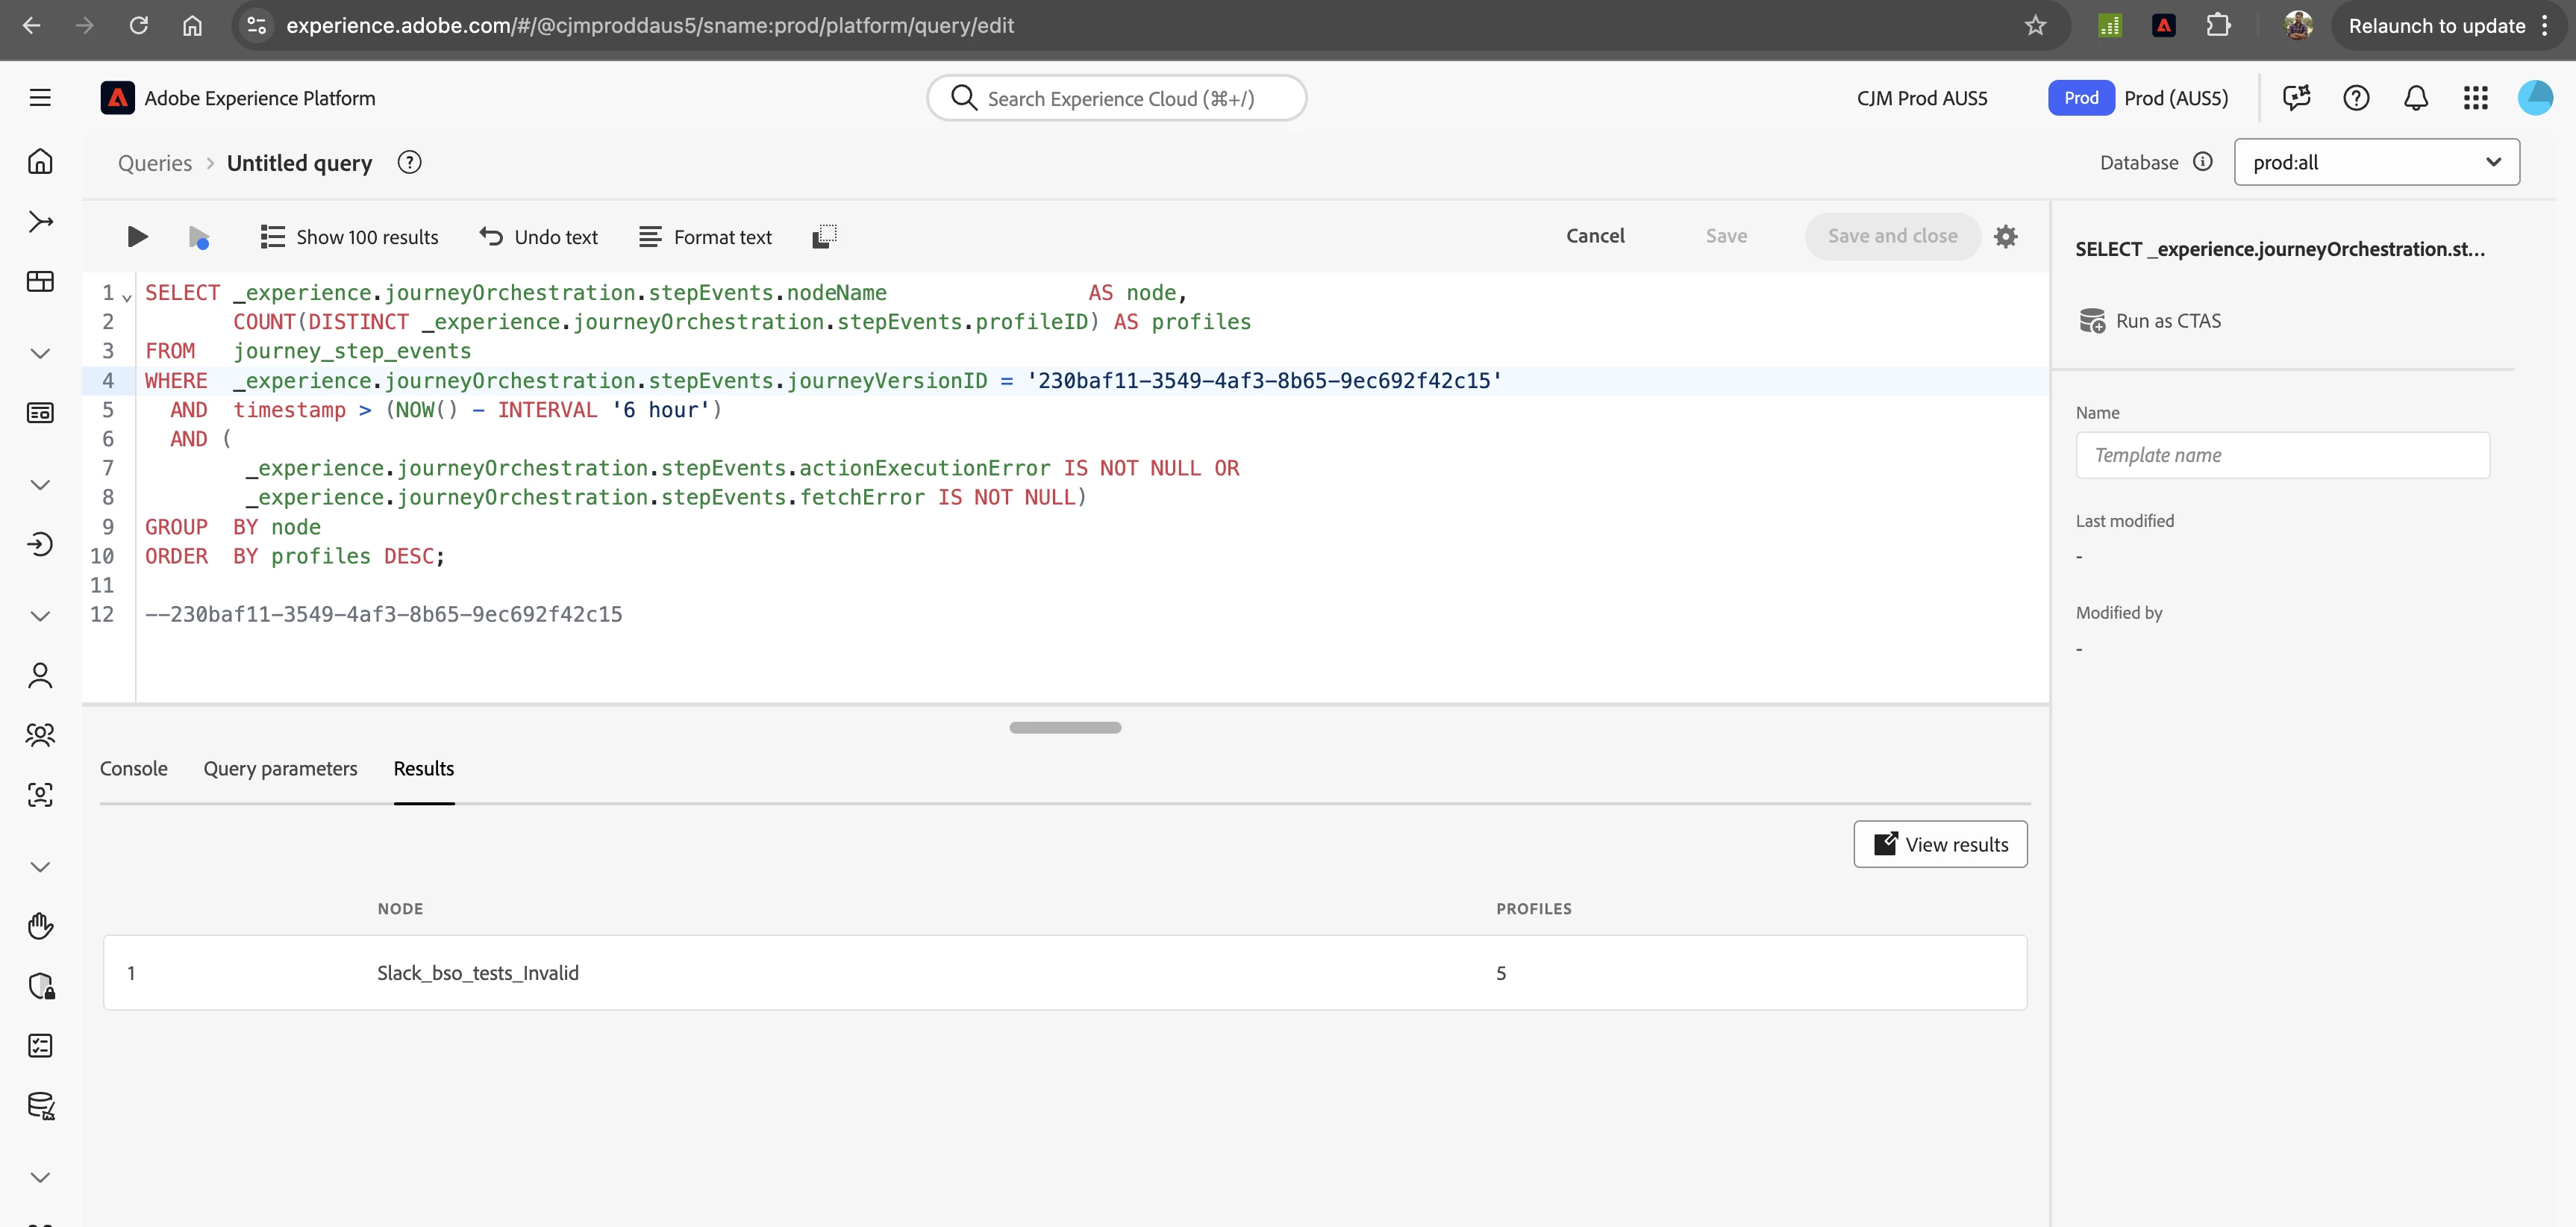2576x1227 pixels.
Task: Run the query with play icon
Action: (x=137, y=237)
